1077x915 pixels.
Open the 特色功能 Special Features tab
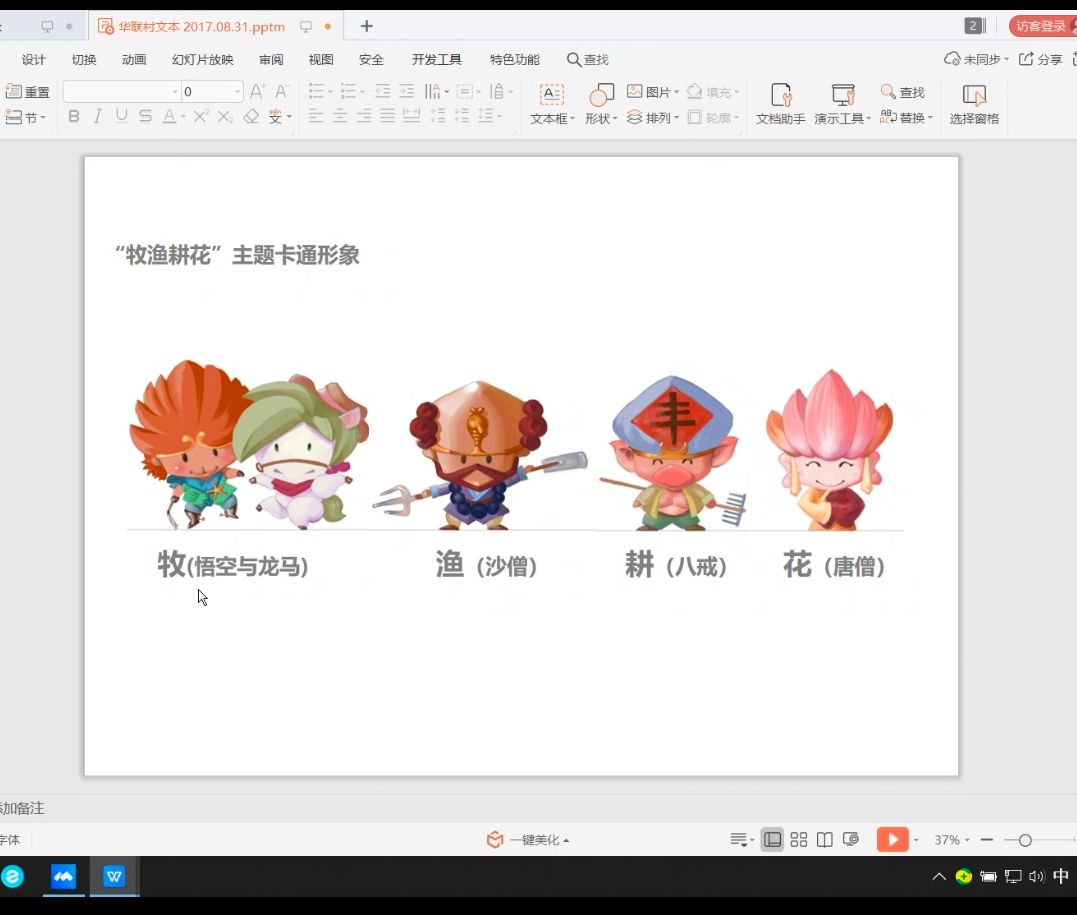click(x=514, y=60)
